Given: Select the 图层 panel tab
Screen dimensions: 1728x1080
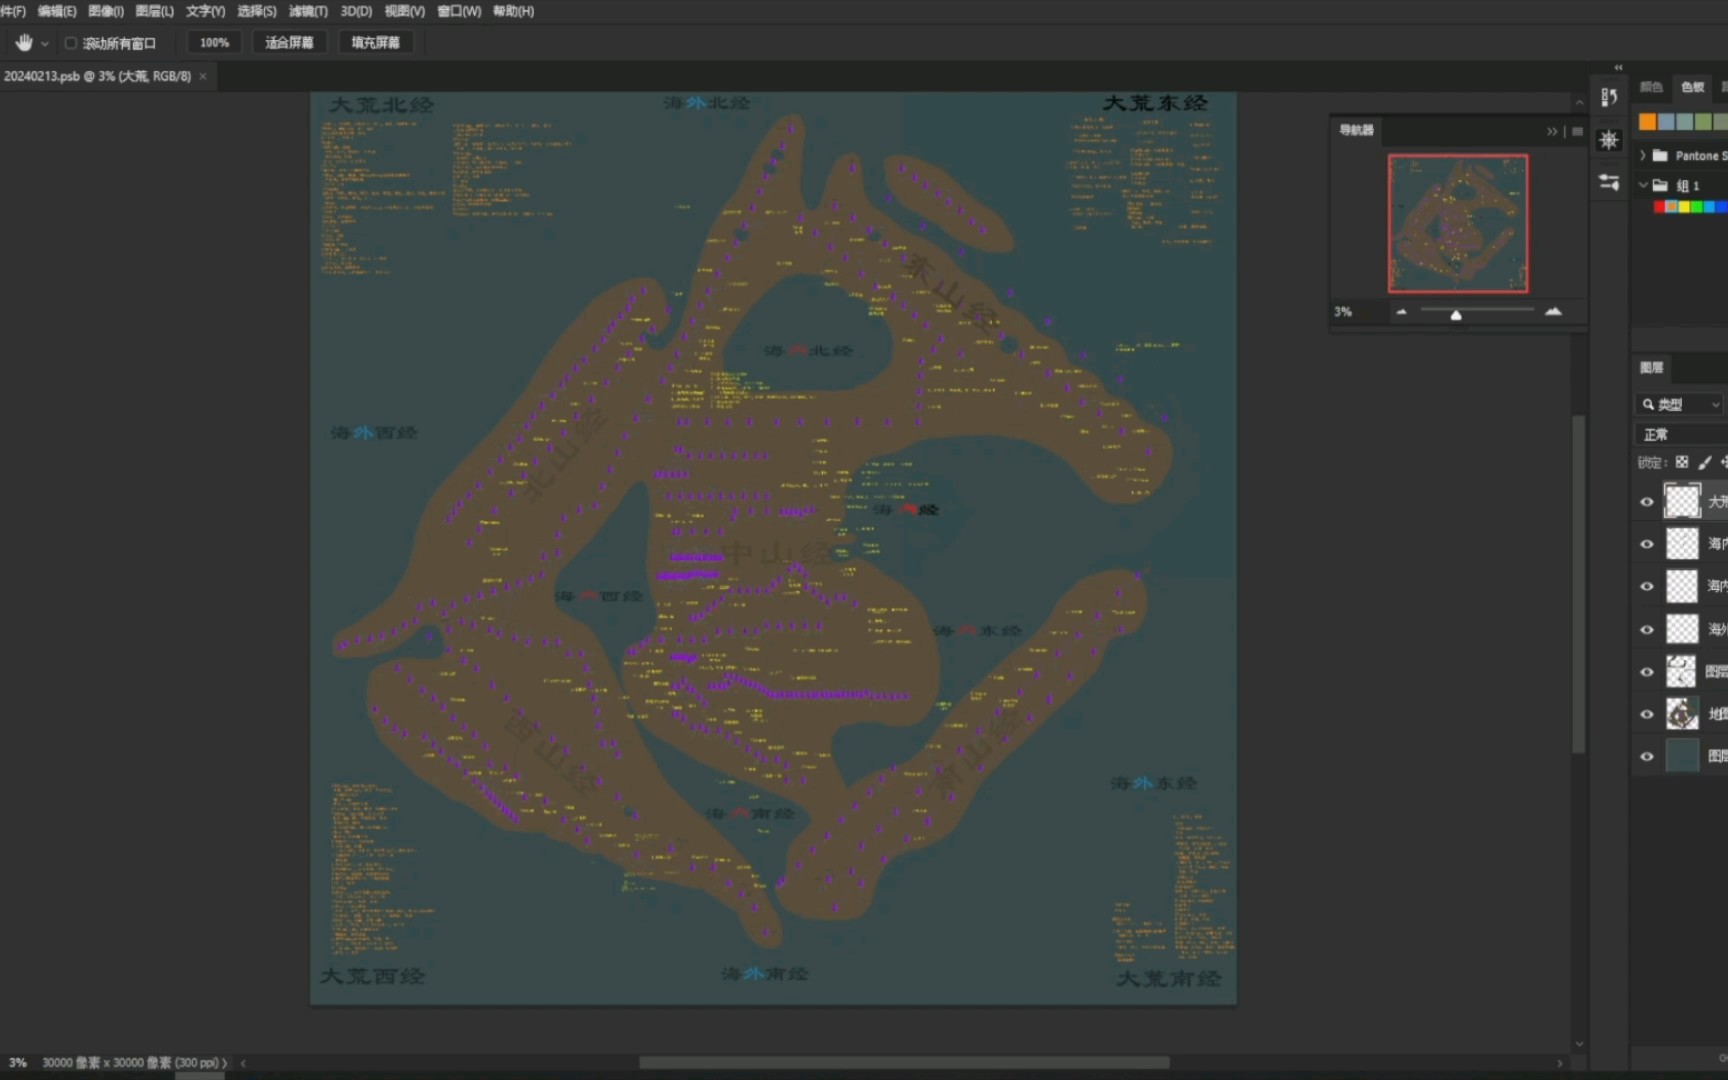Looking at the screenshot, I should 1651,367.
